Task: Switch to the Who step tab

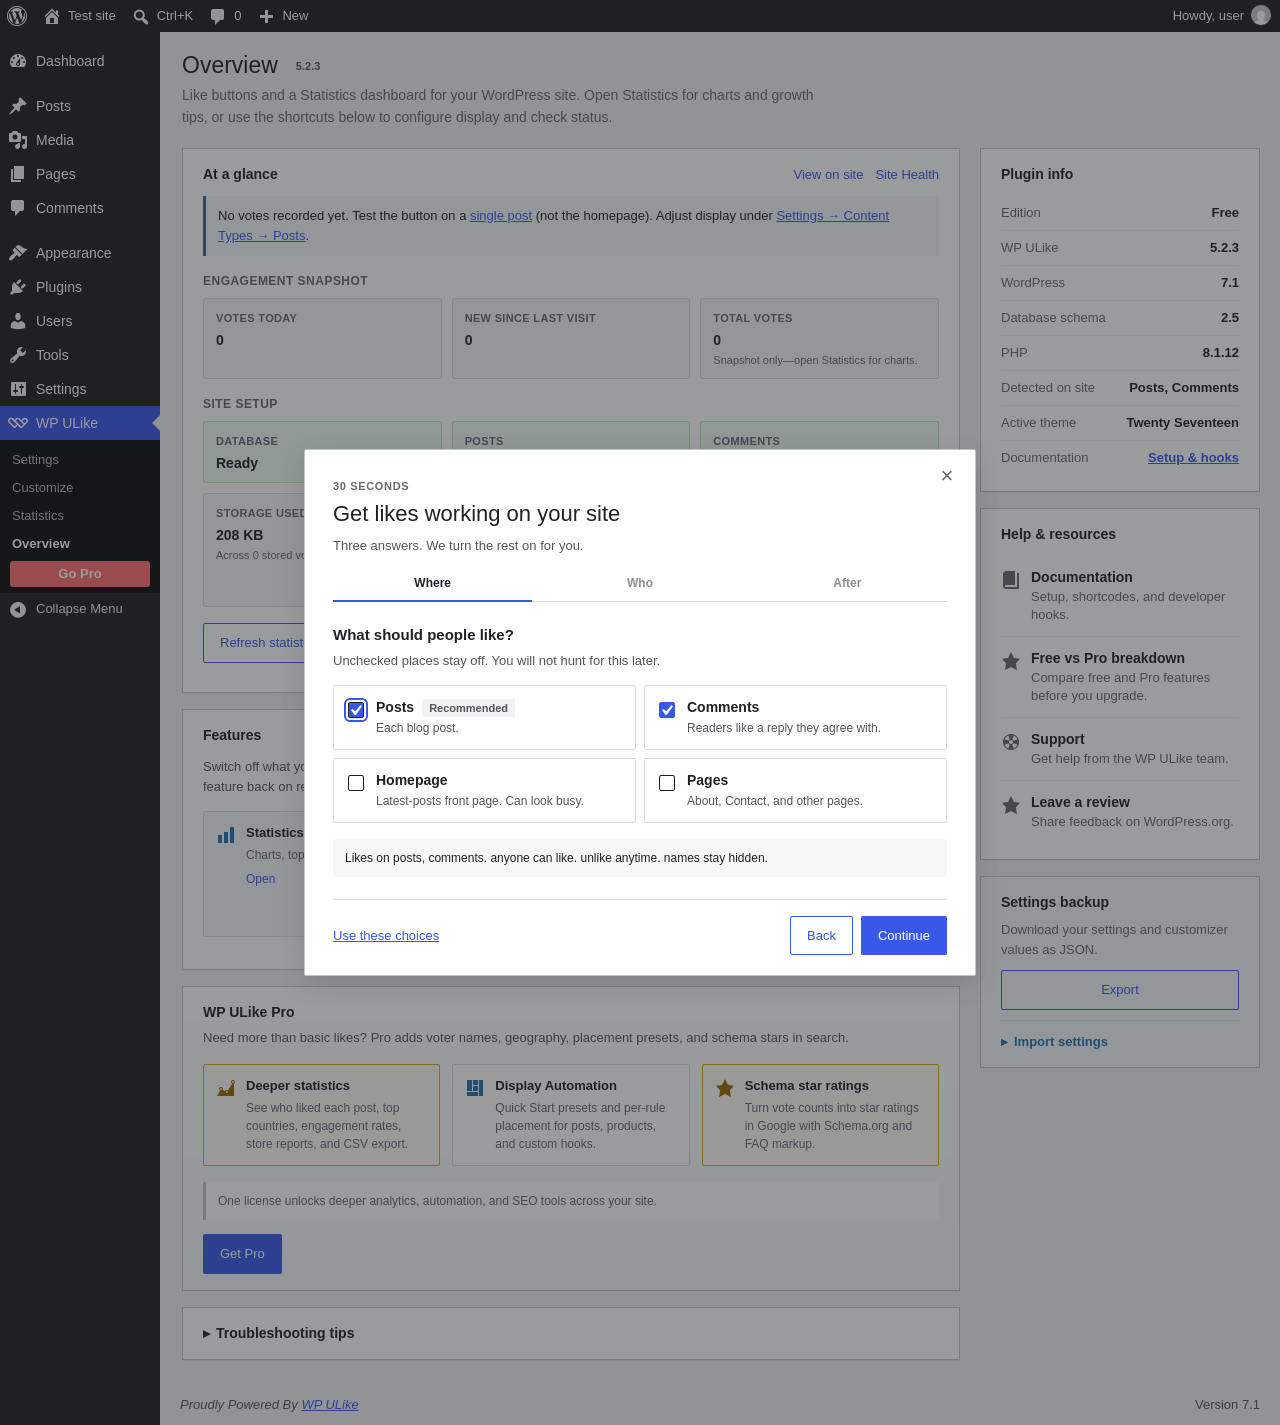Action: click(640, 583)
